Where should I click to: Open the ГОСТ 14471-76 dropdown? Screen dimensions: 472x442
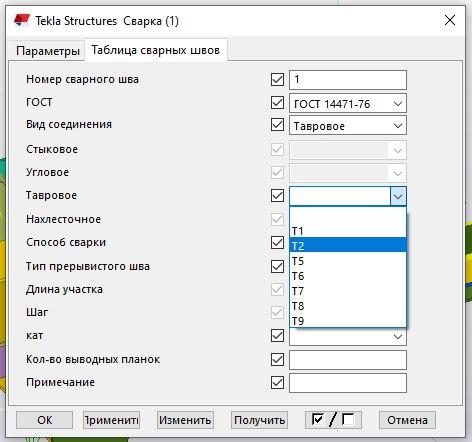(348, 104)
